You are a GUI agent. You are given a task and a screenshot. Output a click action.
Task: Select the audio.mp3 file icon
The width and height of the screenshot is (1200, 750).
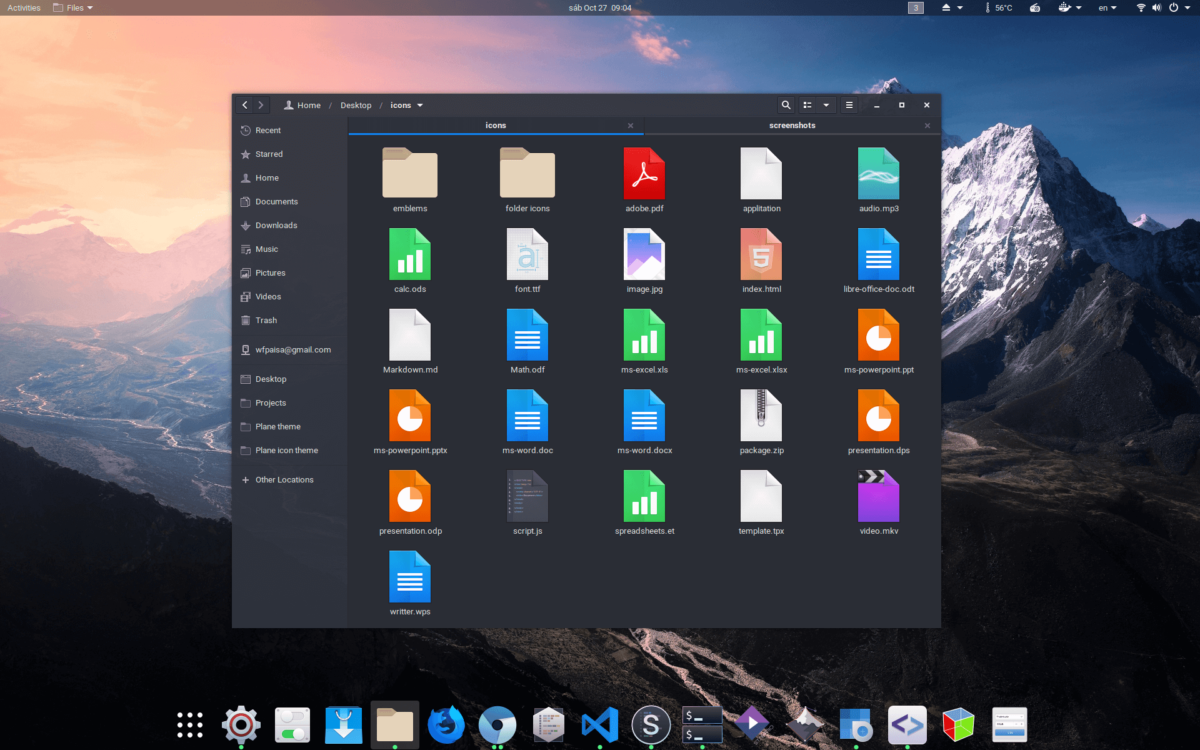878,174
